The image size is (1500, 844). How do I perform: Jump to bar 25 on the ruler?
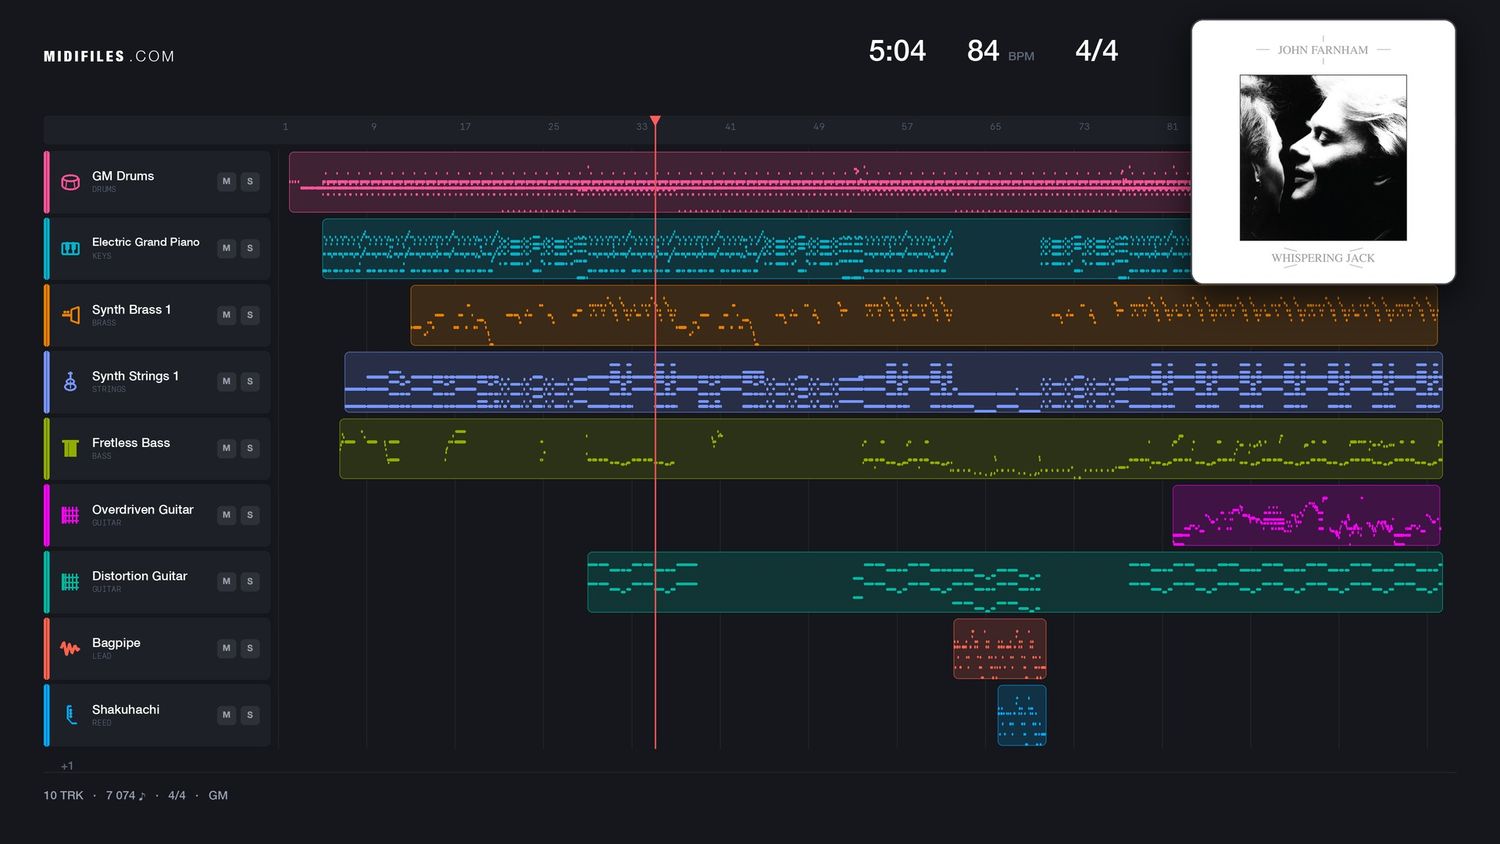[553, 127]
